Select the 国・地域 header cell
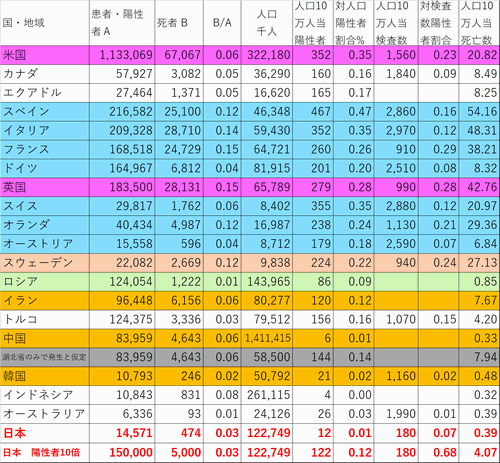Screen dimensions: 500x463 tap(45, 23)
